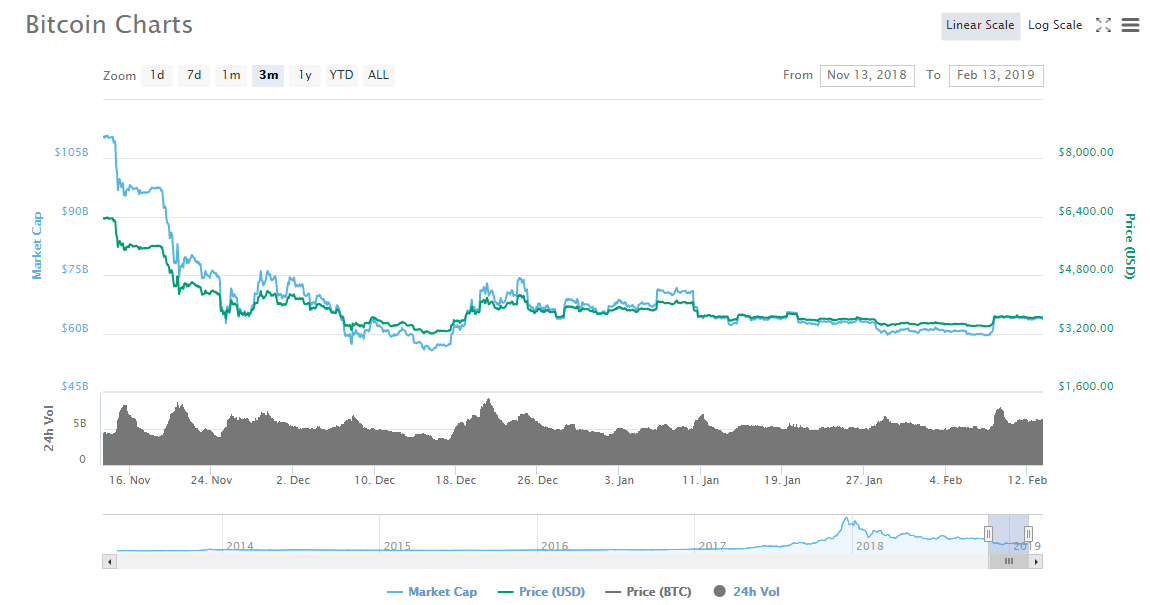
Task: Set zoom to 7d
Action: click(194, 75)
